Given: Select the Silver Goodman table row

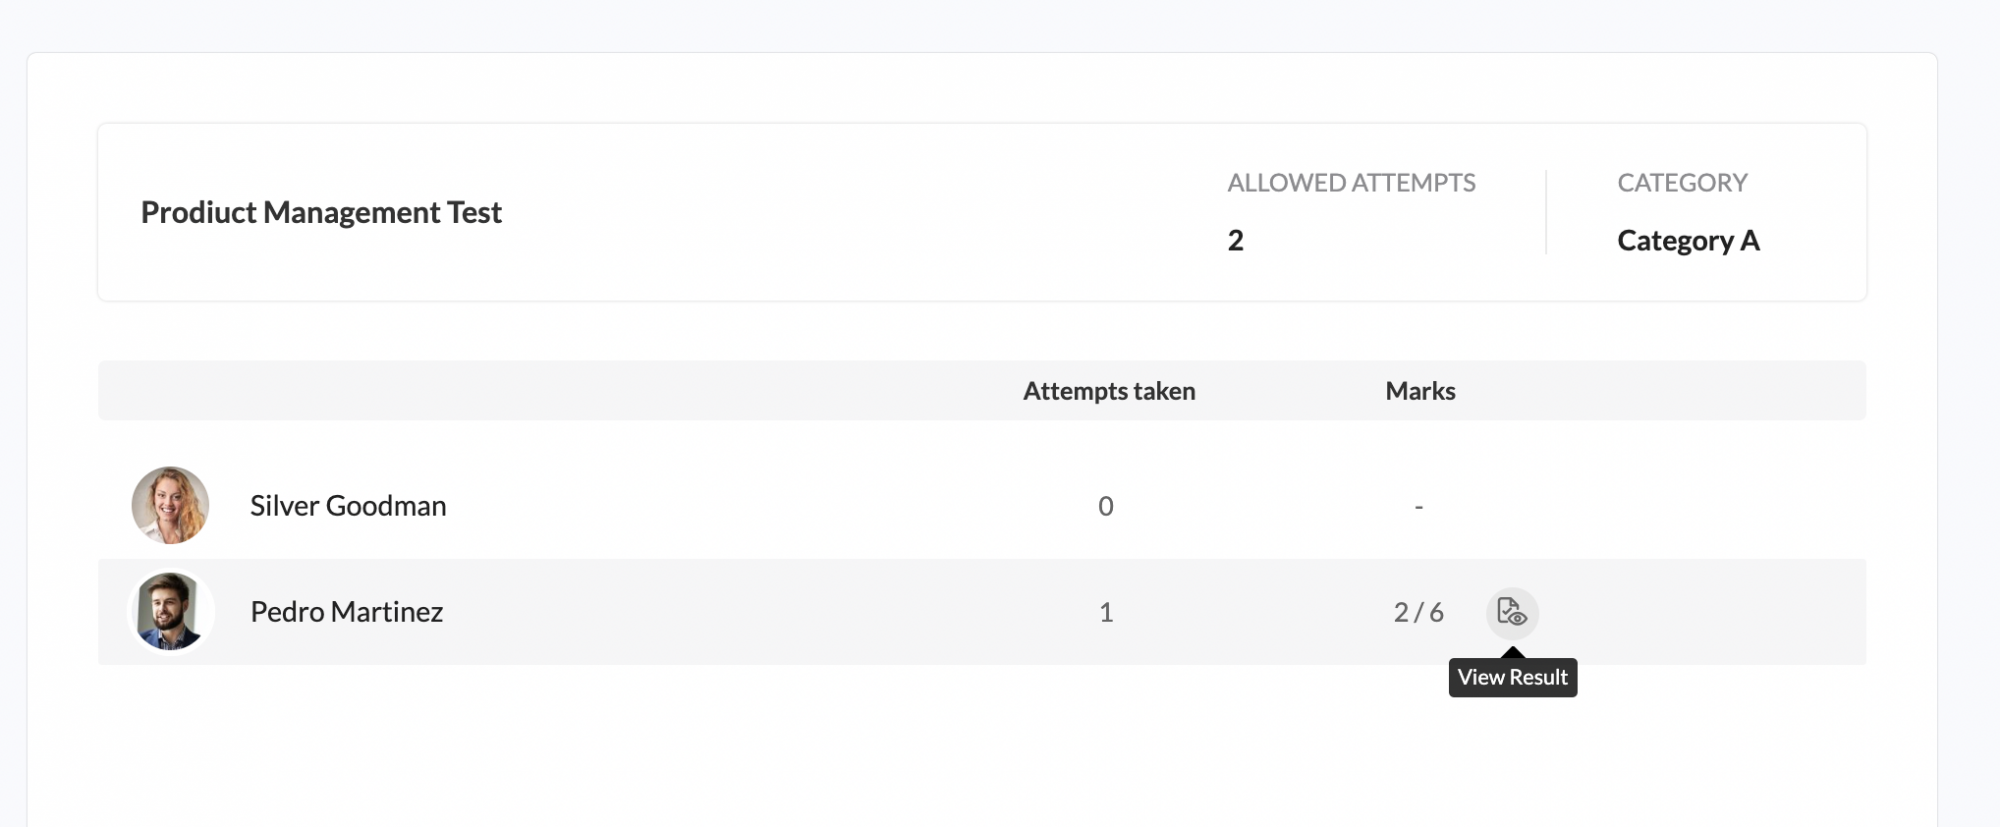Looking at the screenshot, I should click(982, 505).
